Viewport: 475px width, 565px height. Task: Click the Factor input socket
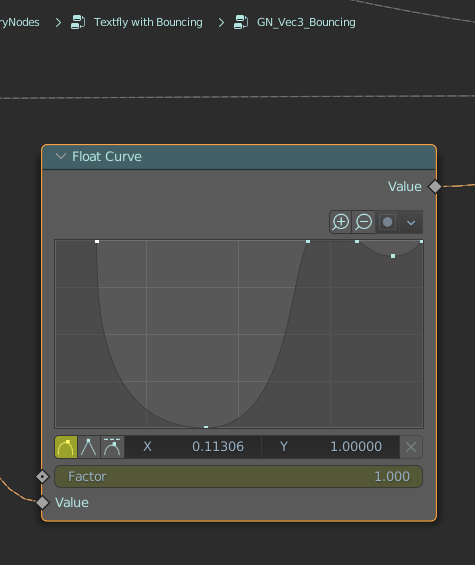(x=43, y=477)
